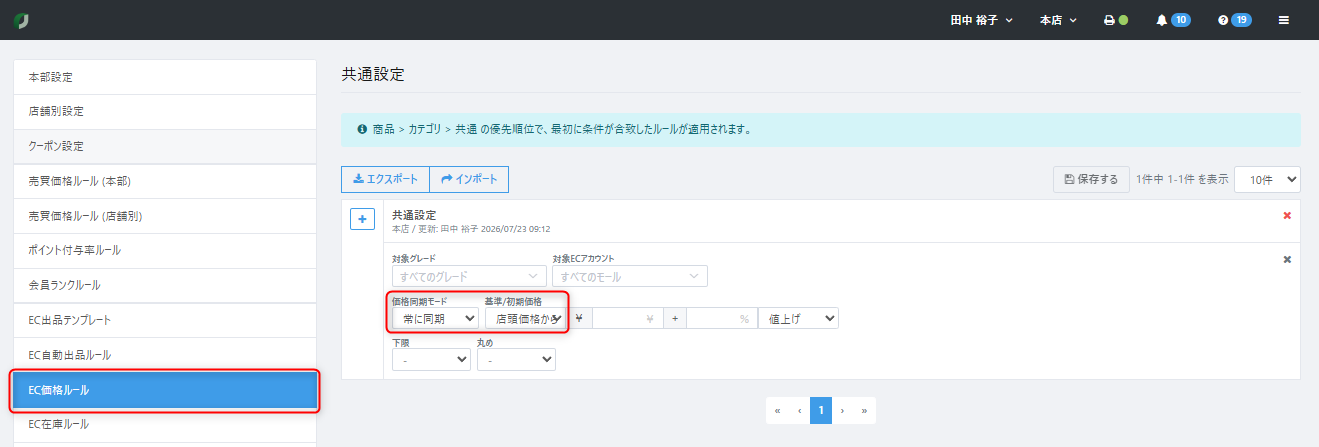Open help question mark with 19 badge

click(1234, 20)
